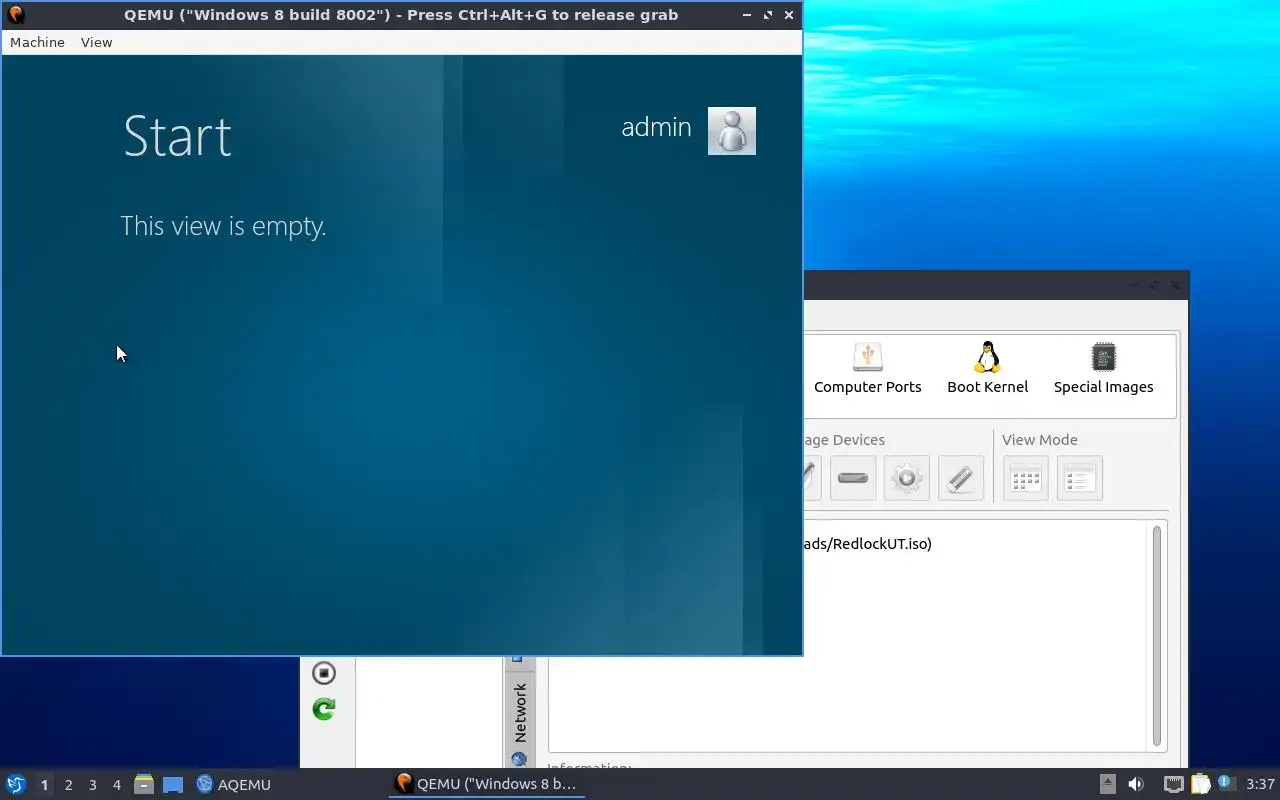Close the AQEMU background window
Image resolution: width=1280 pixels, height=800 pixels.
(x=1175, y=285)
